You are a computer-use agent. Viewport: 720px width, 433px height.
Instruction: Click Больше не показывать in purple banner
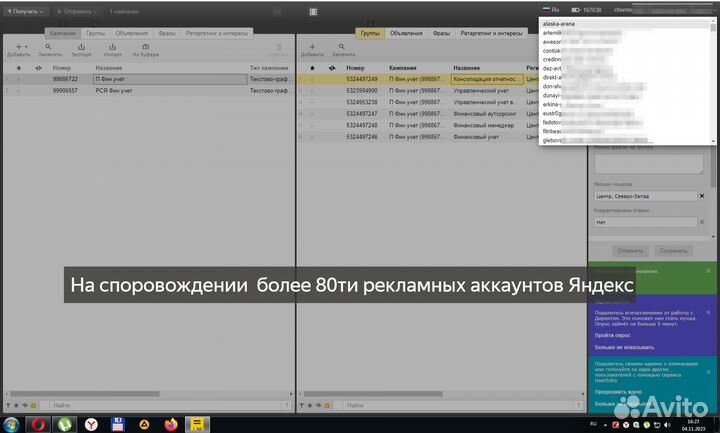[624, 347]
